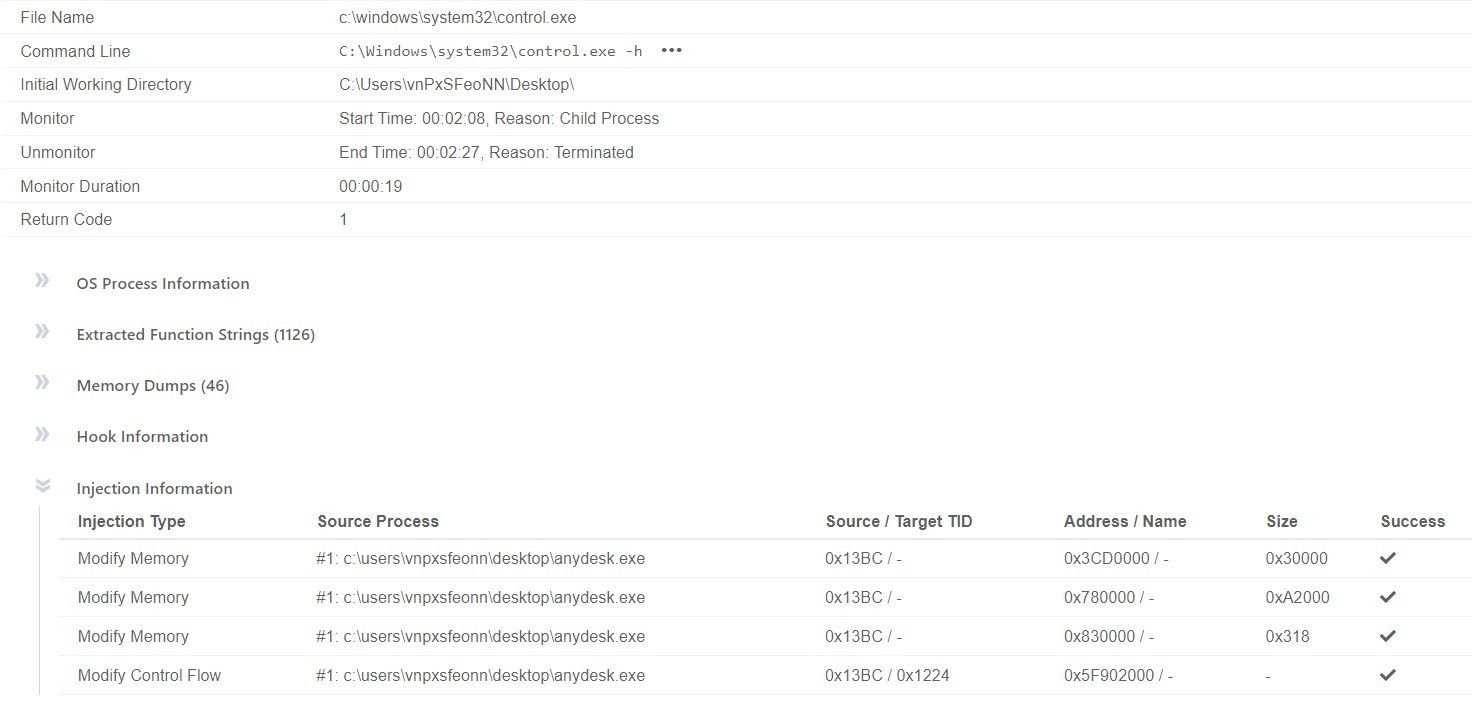This screenshot has width=1472, height=712.
Task: Click the Size column header
Action: click(x=1281, y=521)
